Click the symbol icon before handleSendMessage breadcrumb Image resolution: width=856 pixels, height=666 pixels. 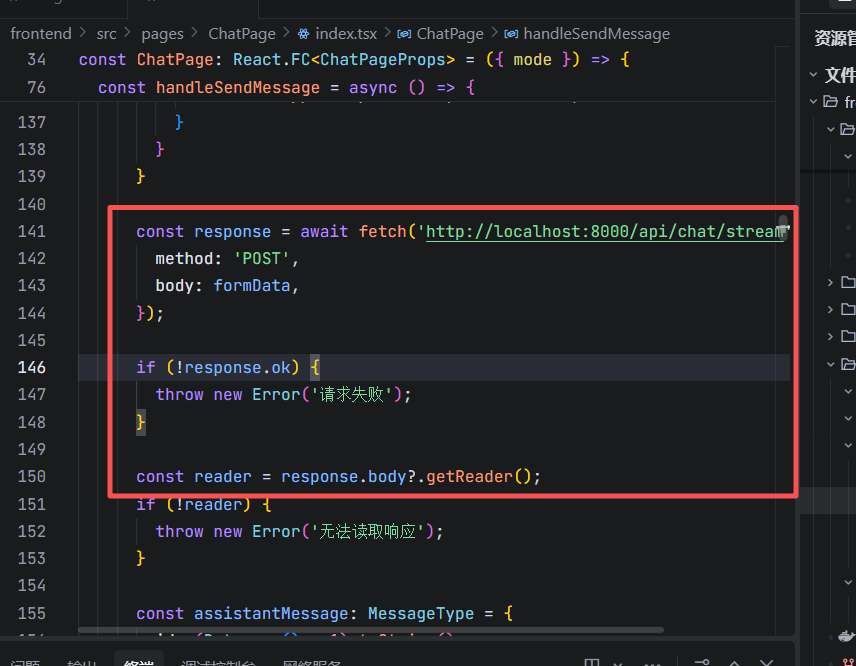(511, 34)
